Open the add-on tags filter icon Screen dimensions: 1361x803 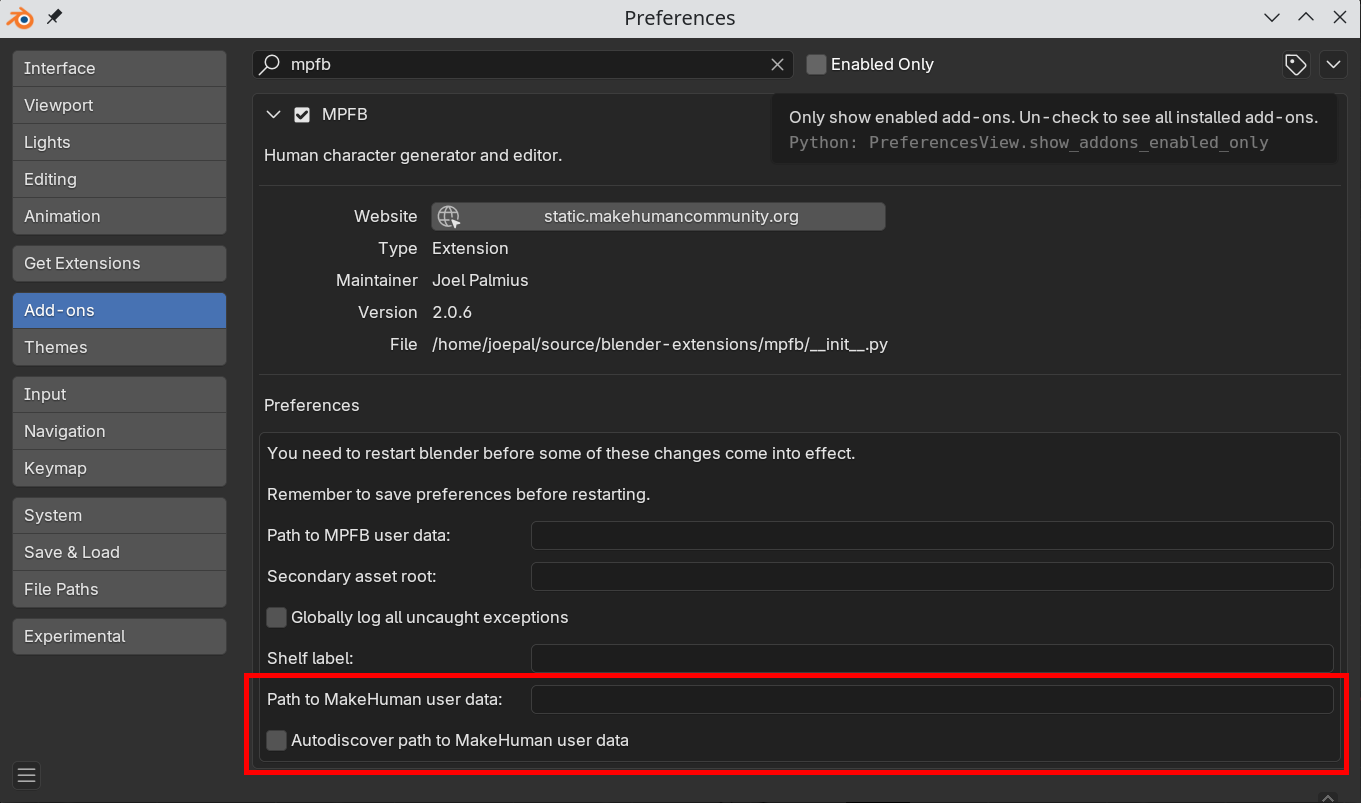pyautogui.click(x=1296, y=64)
